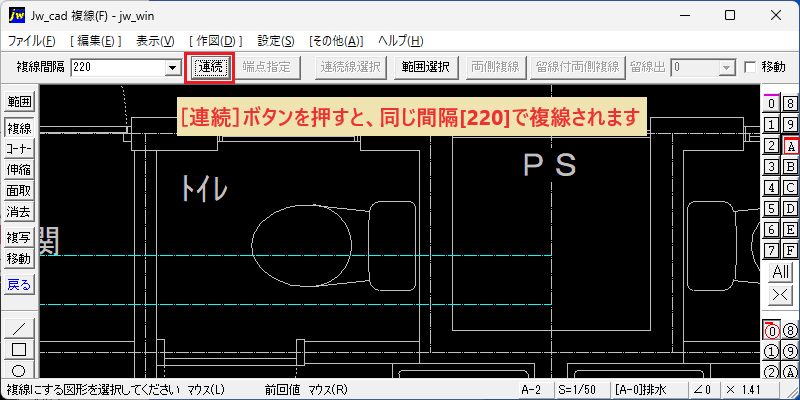Click the 連続 button

pos(210,67)
